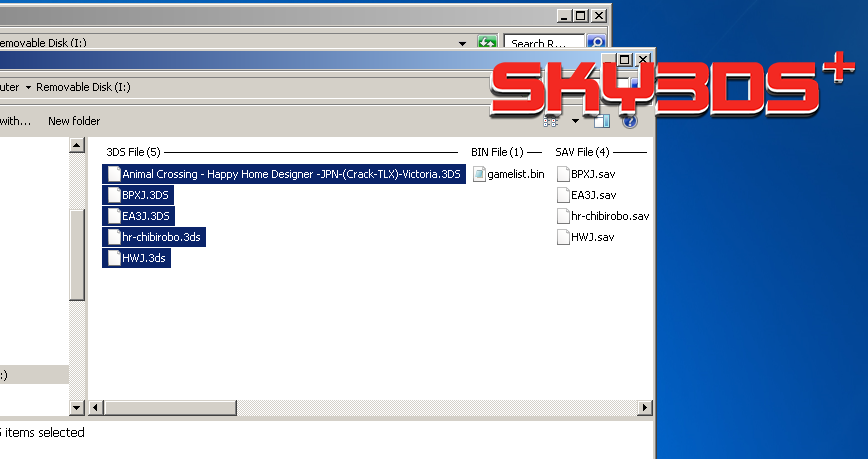868x459 pixels.
Task: Select the HWJ.sav file
Action: pyautogui.click(x=585, y=237)
